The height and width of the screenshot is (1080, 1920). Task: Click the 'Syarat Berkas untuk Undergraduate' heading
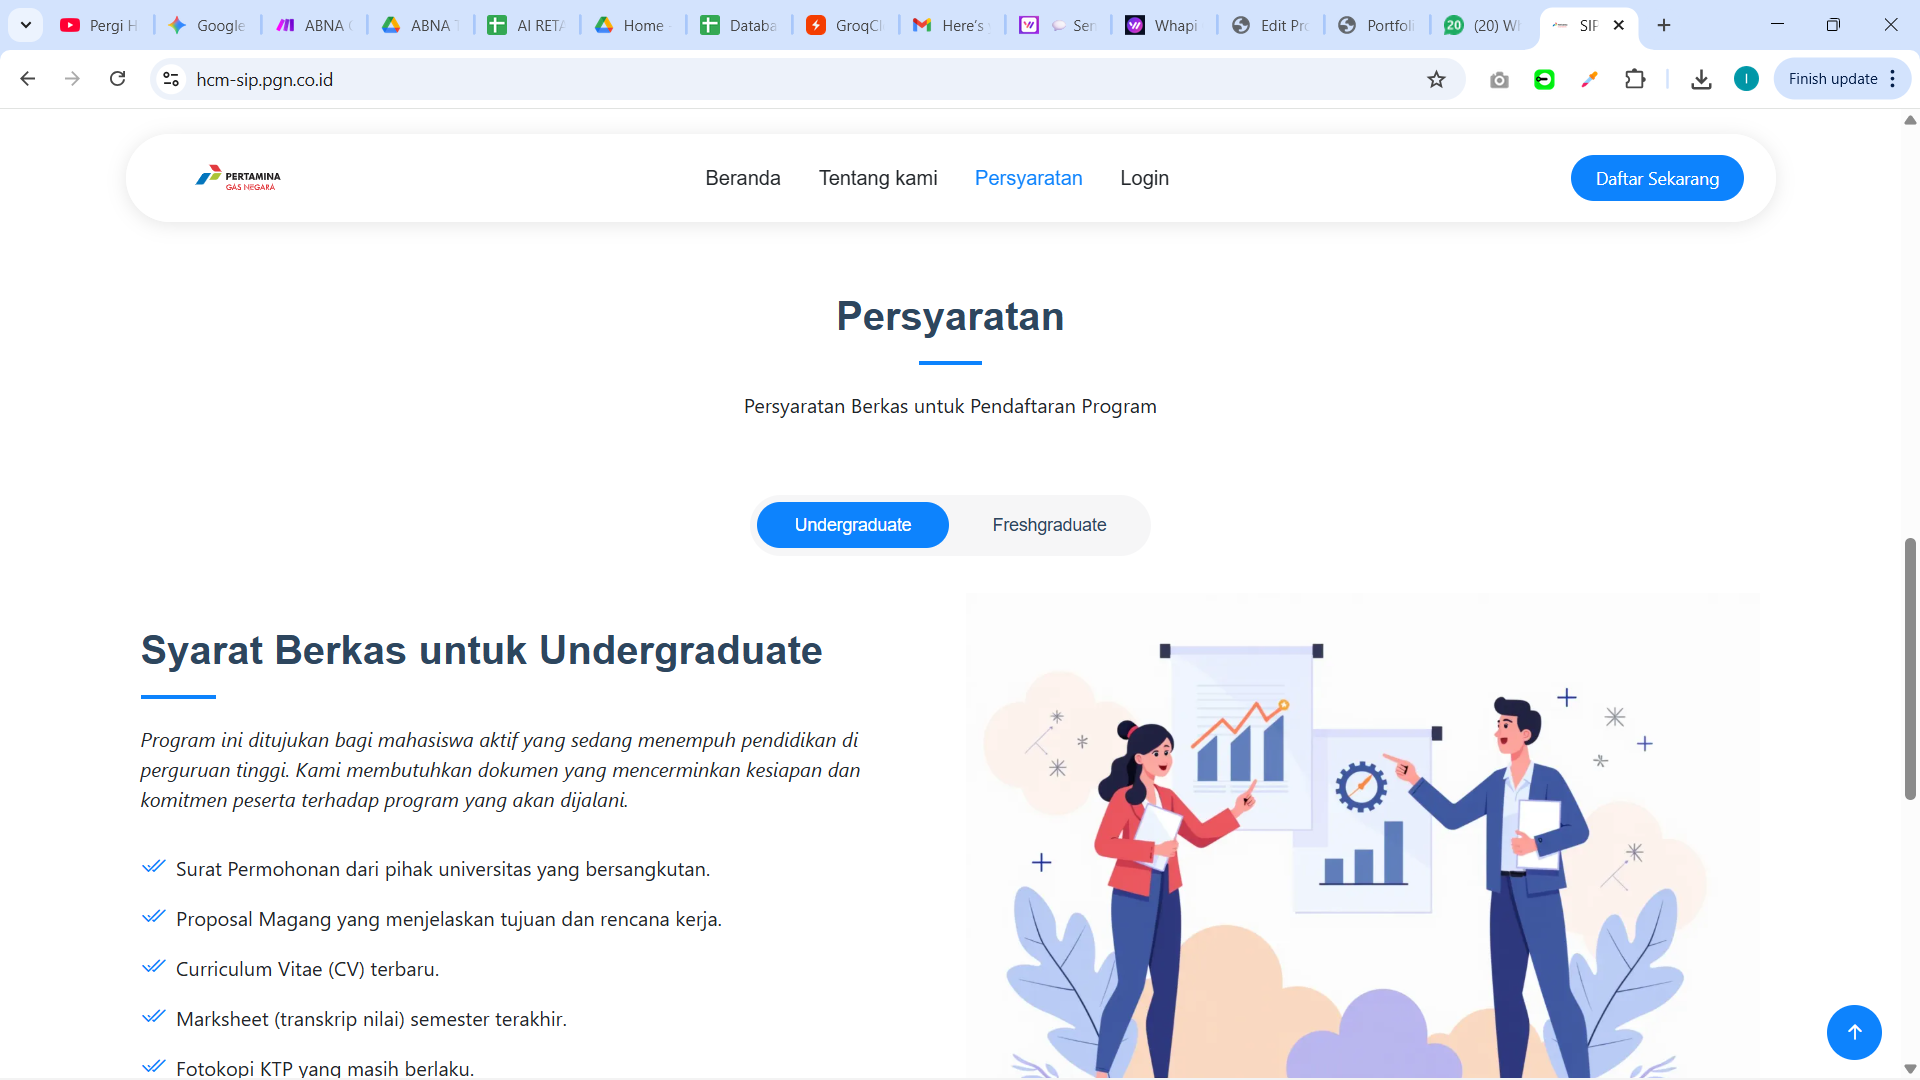pyautogui.click(x=481, y=650)
